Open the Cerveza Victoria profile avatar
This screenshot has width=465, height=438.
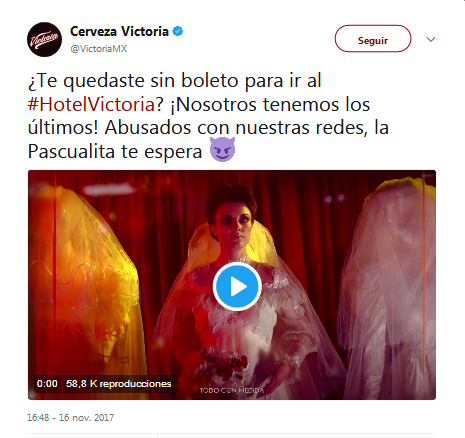click(x=44, y=39)
